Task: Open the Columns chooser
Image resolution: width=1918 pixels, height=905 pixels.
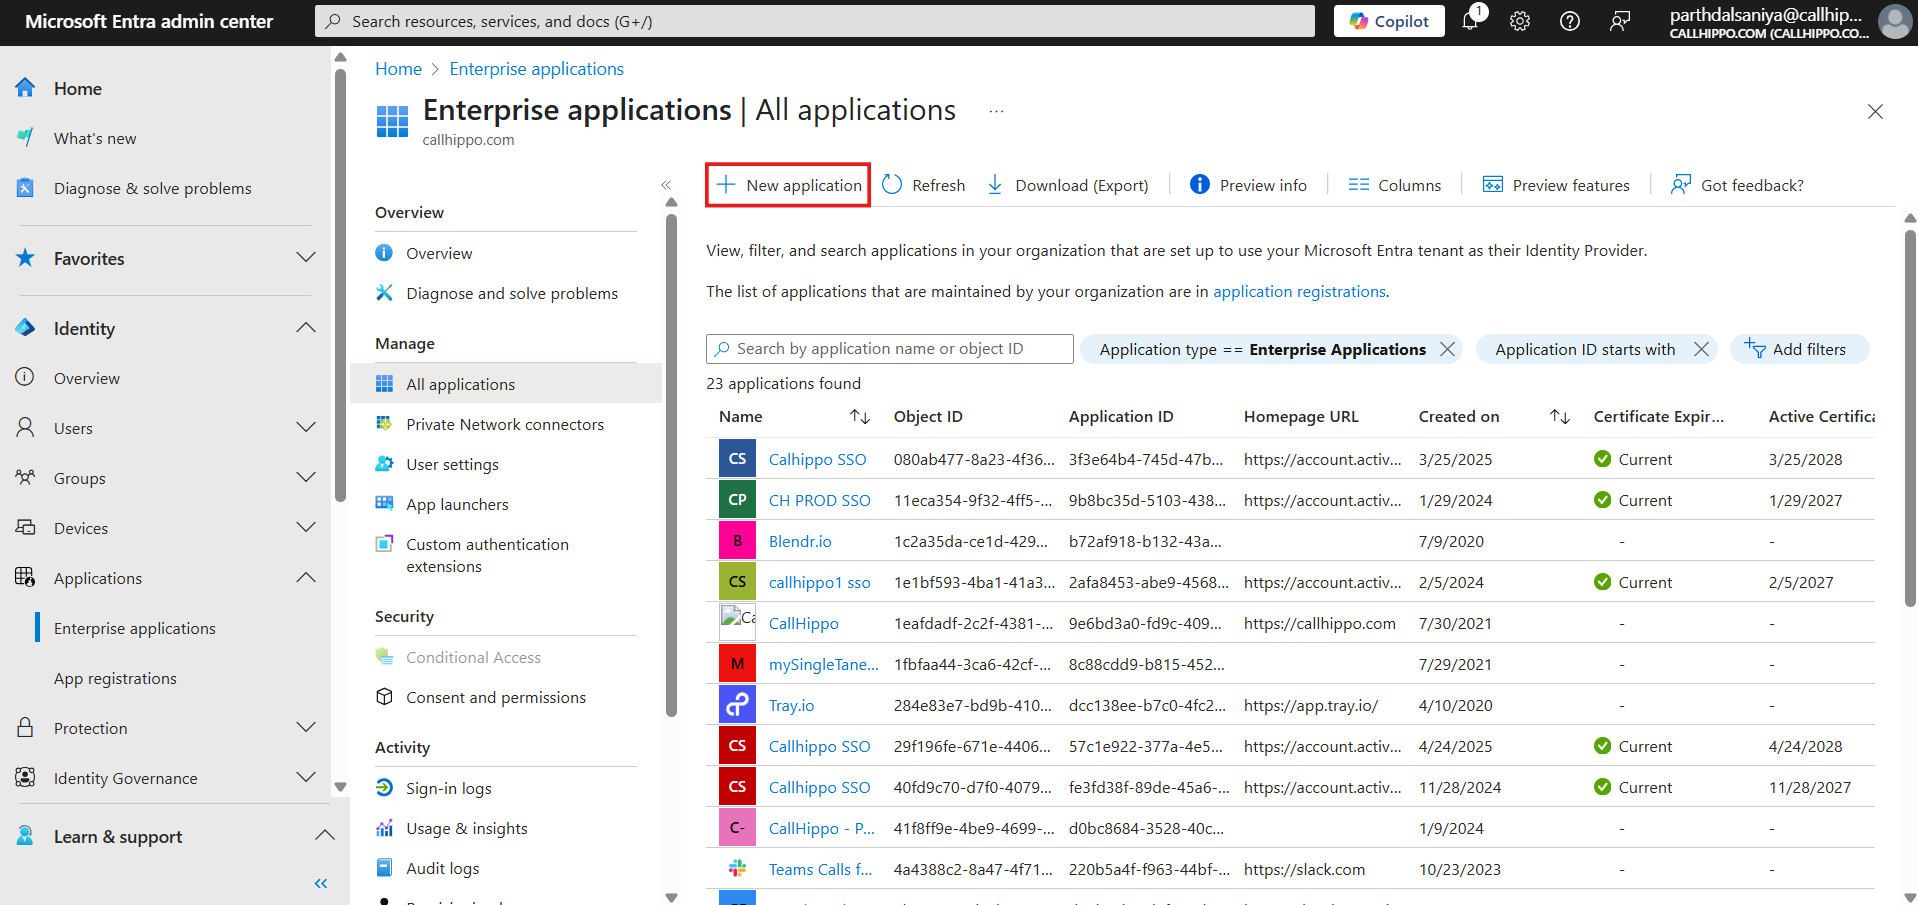Action: [x=1394, y=185]
